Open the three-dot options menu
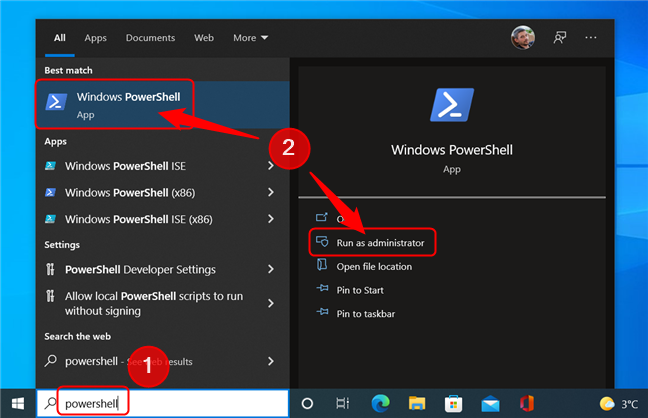Viewport: 648px width, 418px height. click(x=591, y=38)
